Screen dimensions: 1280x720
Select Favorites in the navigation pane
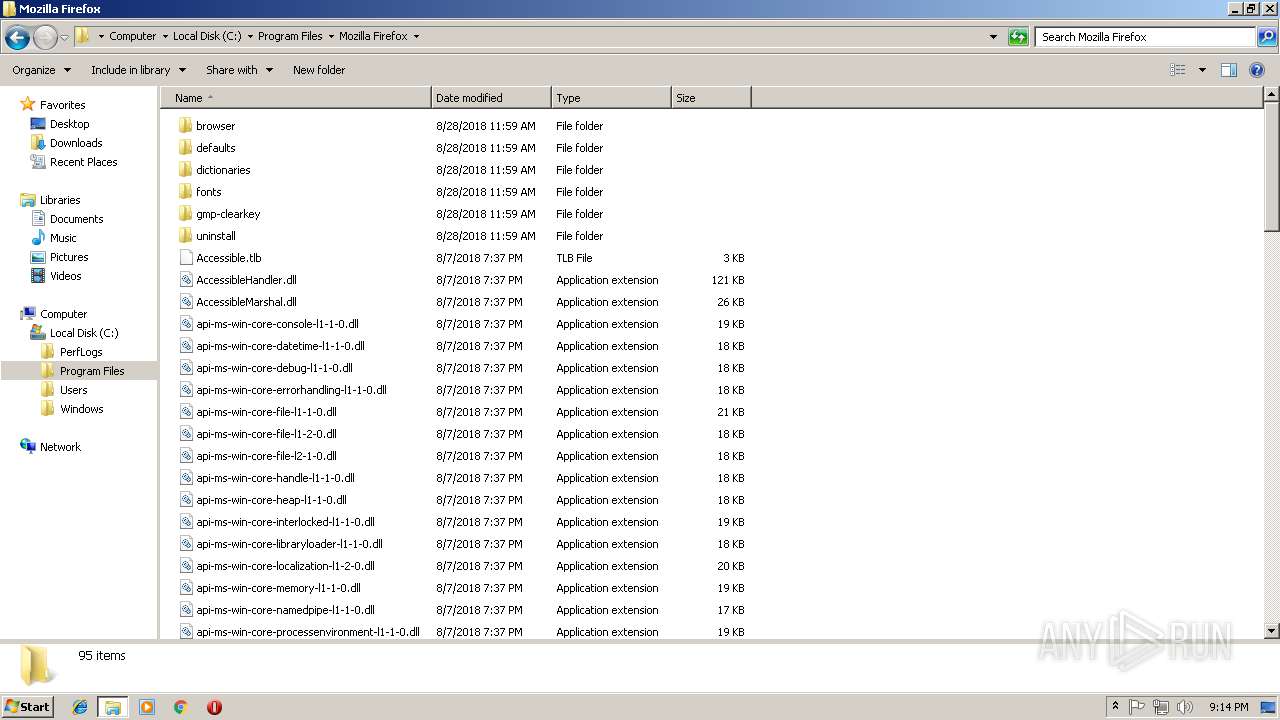pos(62,105)
